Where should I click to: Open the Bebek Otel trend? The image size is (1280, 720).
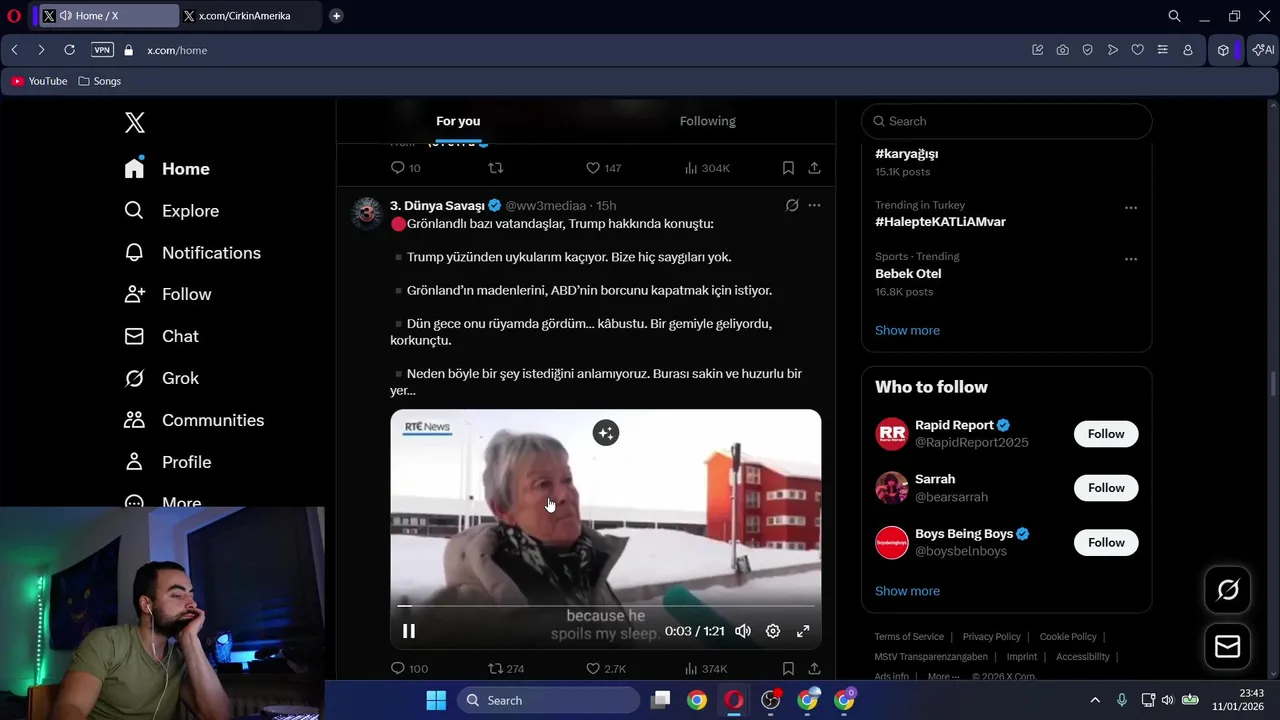coord(908,274)
